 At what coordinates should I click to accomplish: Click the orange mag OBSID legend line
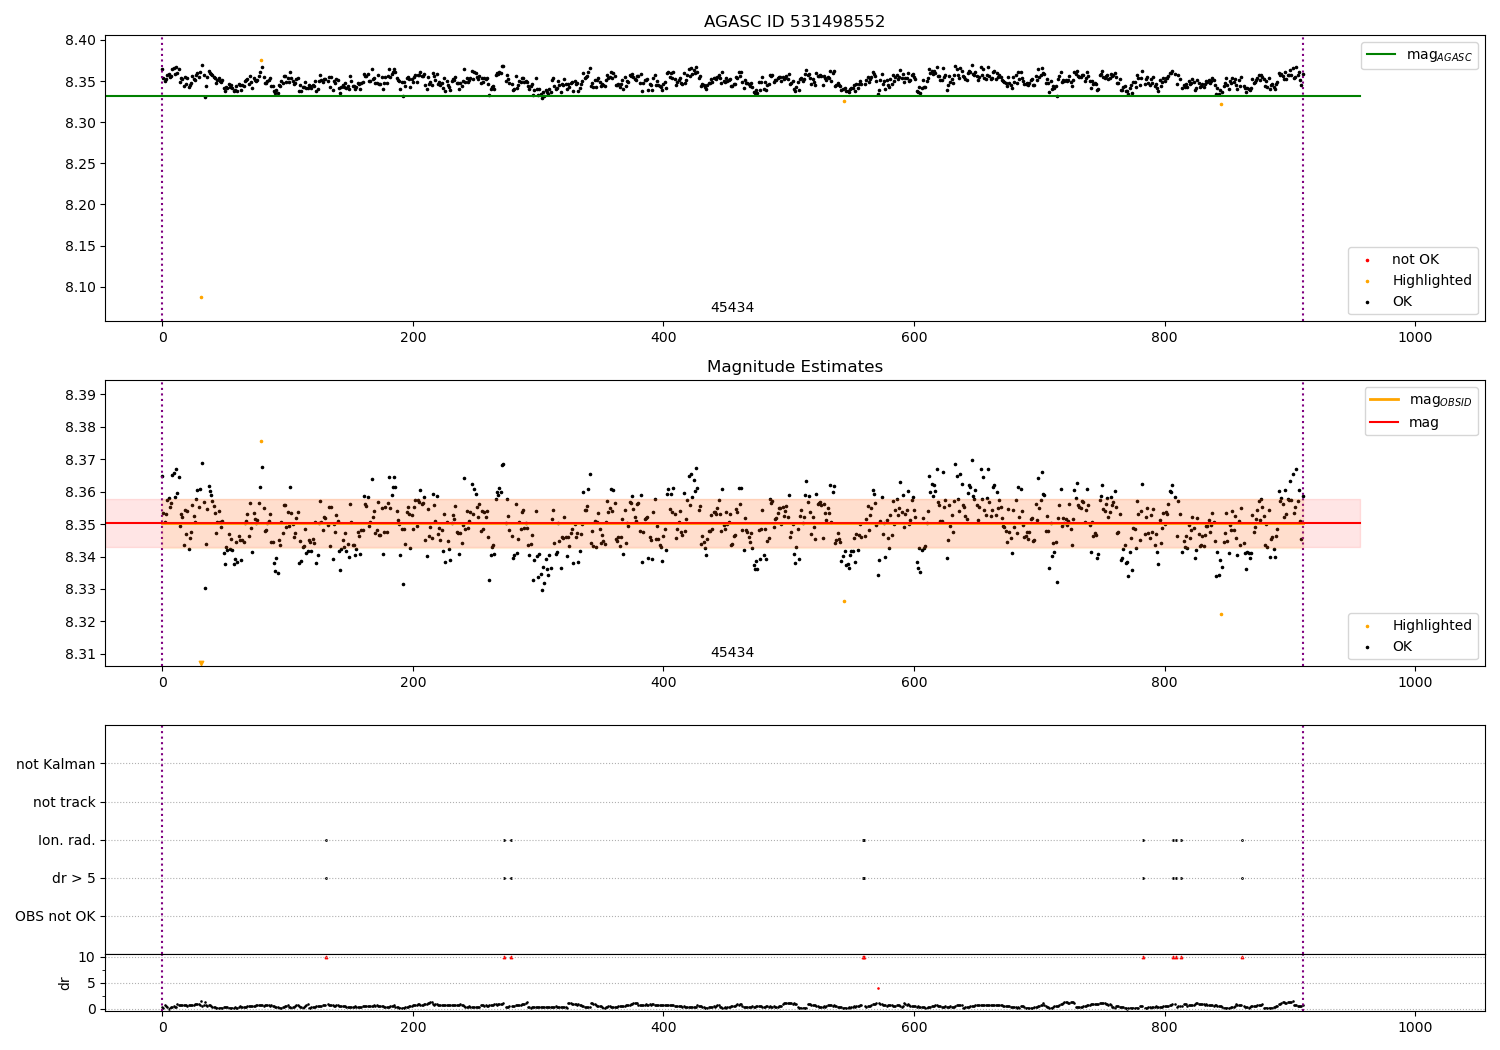(x=1385, y=400)
